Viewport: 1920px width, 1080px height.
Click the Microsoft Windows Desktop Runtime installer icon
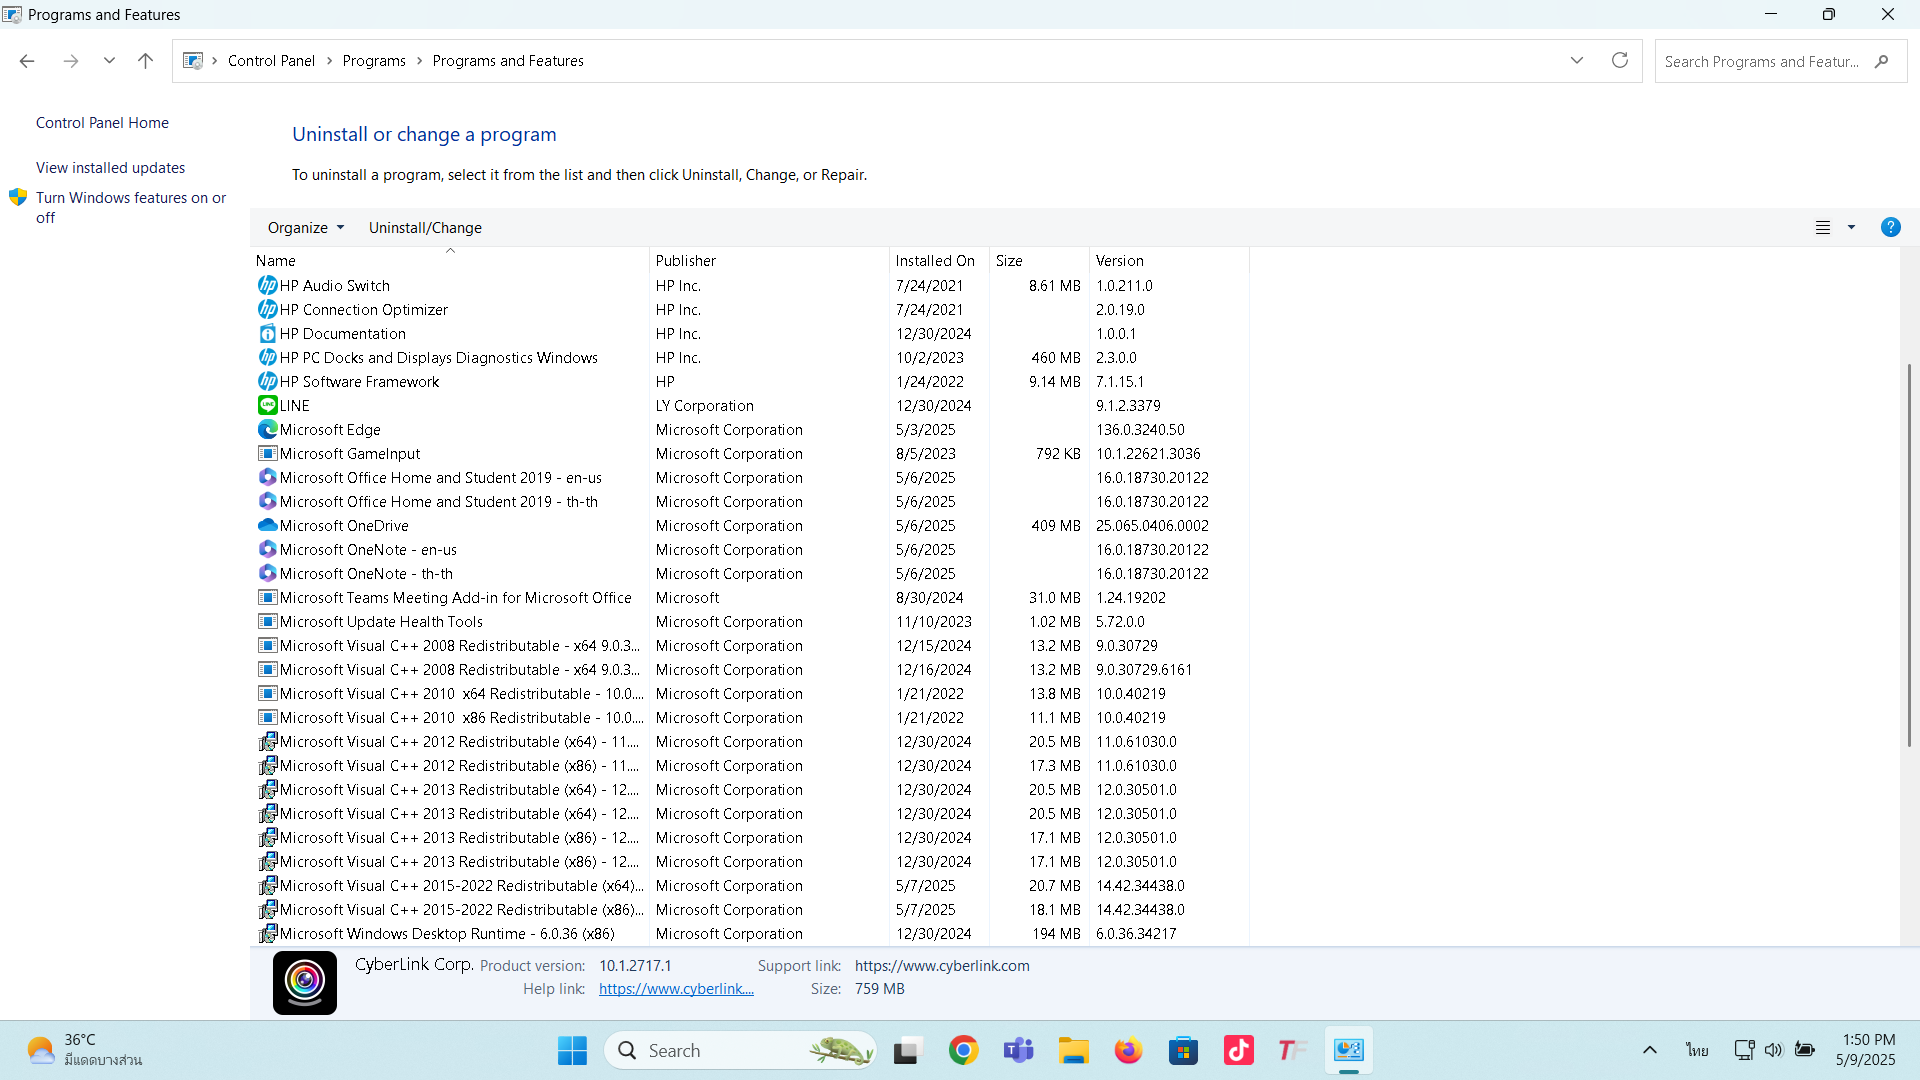[x=267, y=934]
